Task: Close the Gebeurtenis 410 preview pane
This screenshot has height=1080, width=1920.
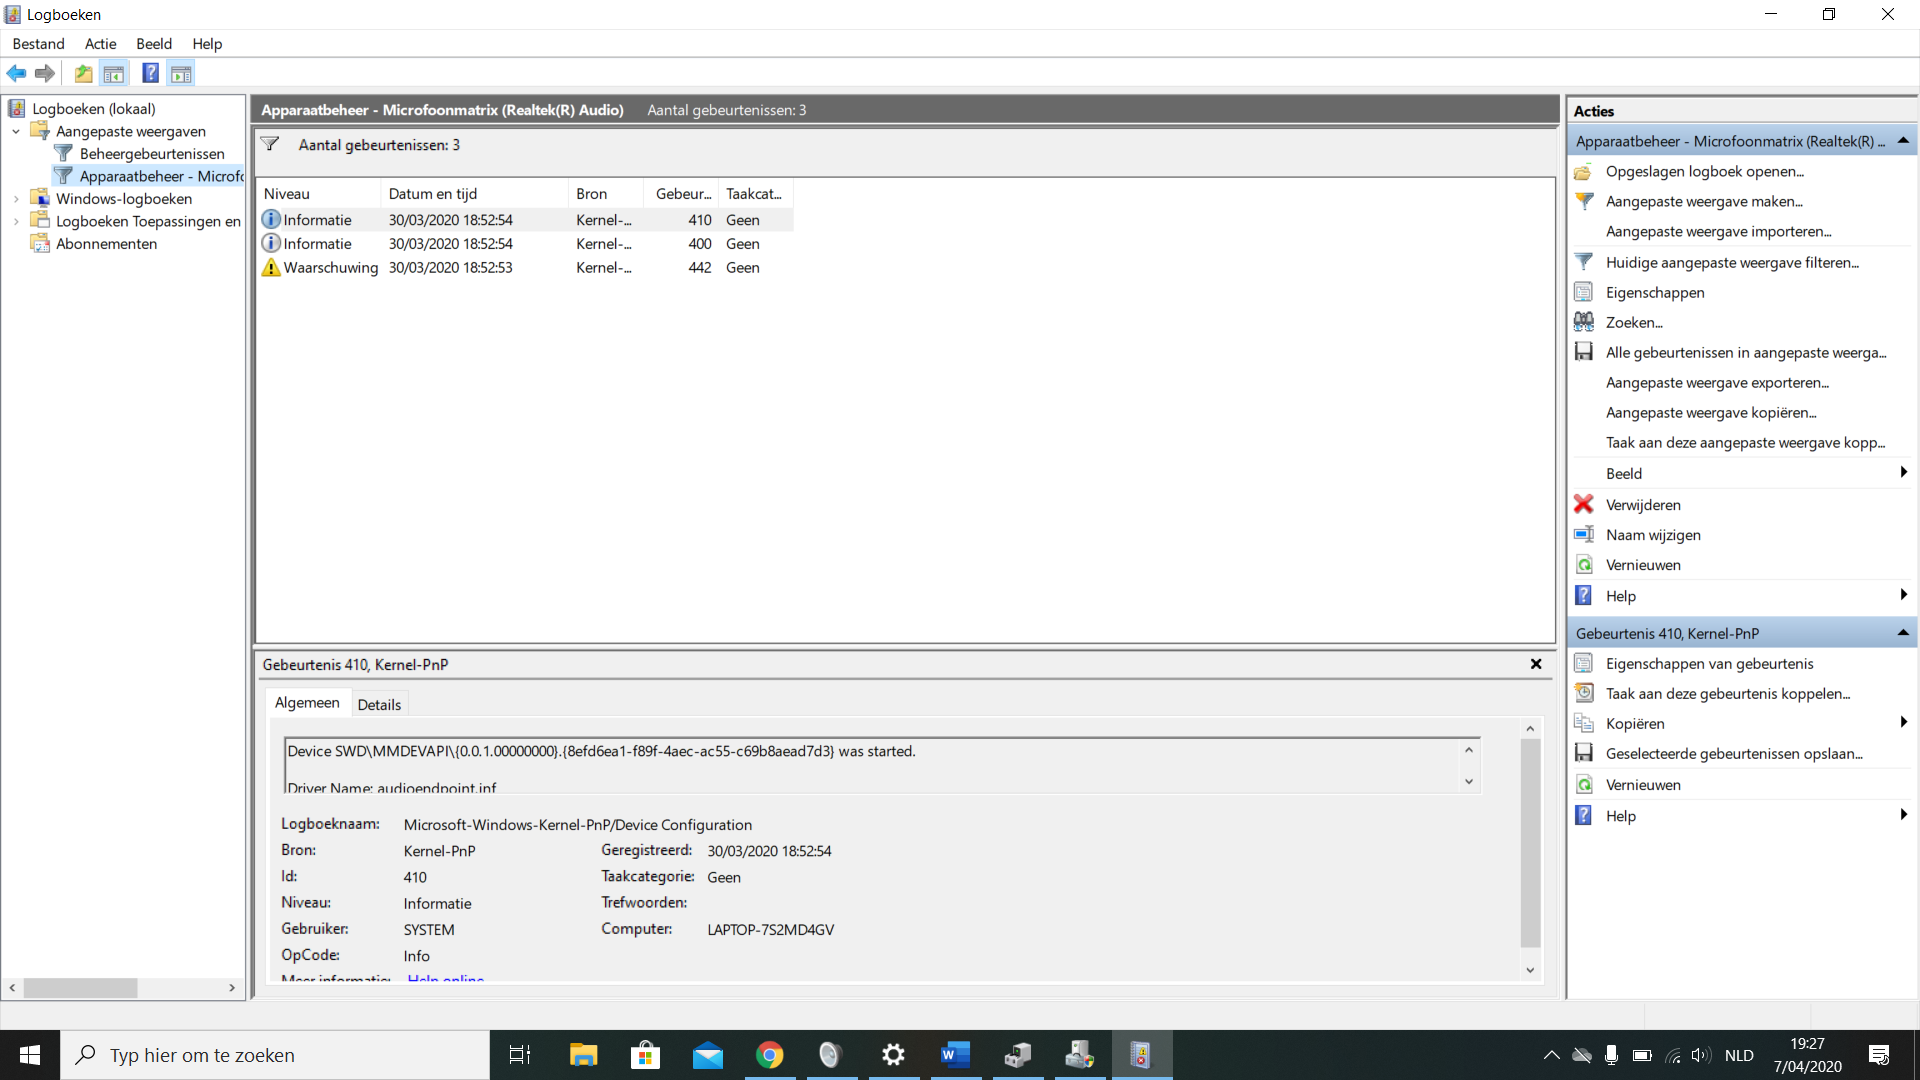Action: [1536, 664]
